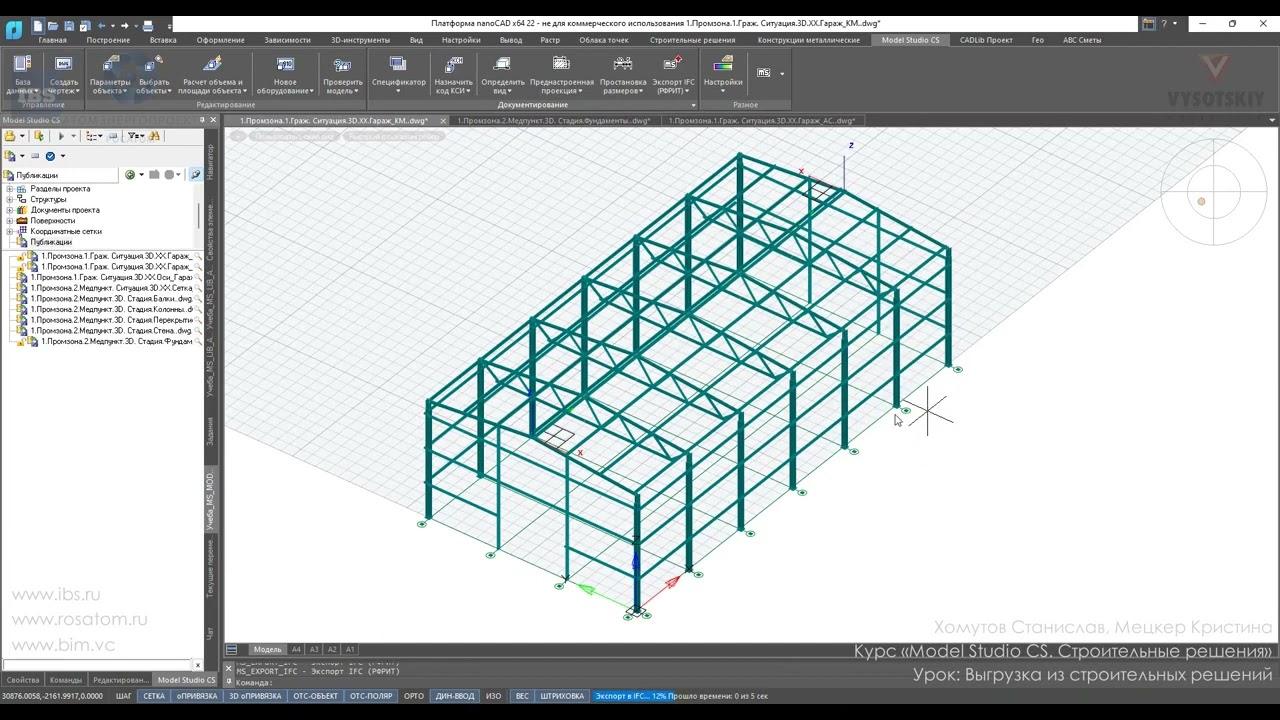Expand the Структуры tree node
This screenshot has width=1280, height=720.
click(x=10, y=200)
